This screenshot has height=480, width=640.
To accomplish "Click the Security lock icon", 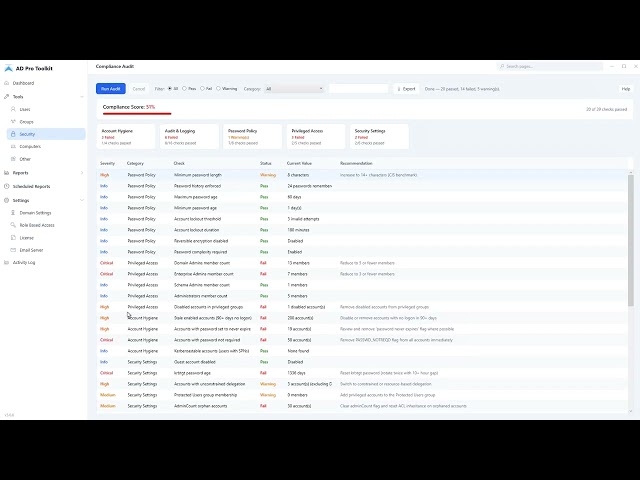I will coord(13,134).
